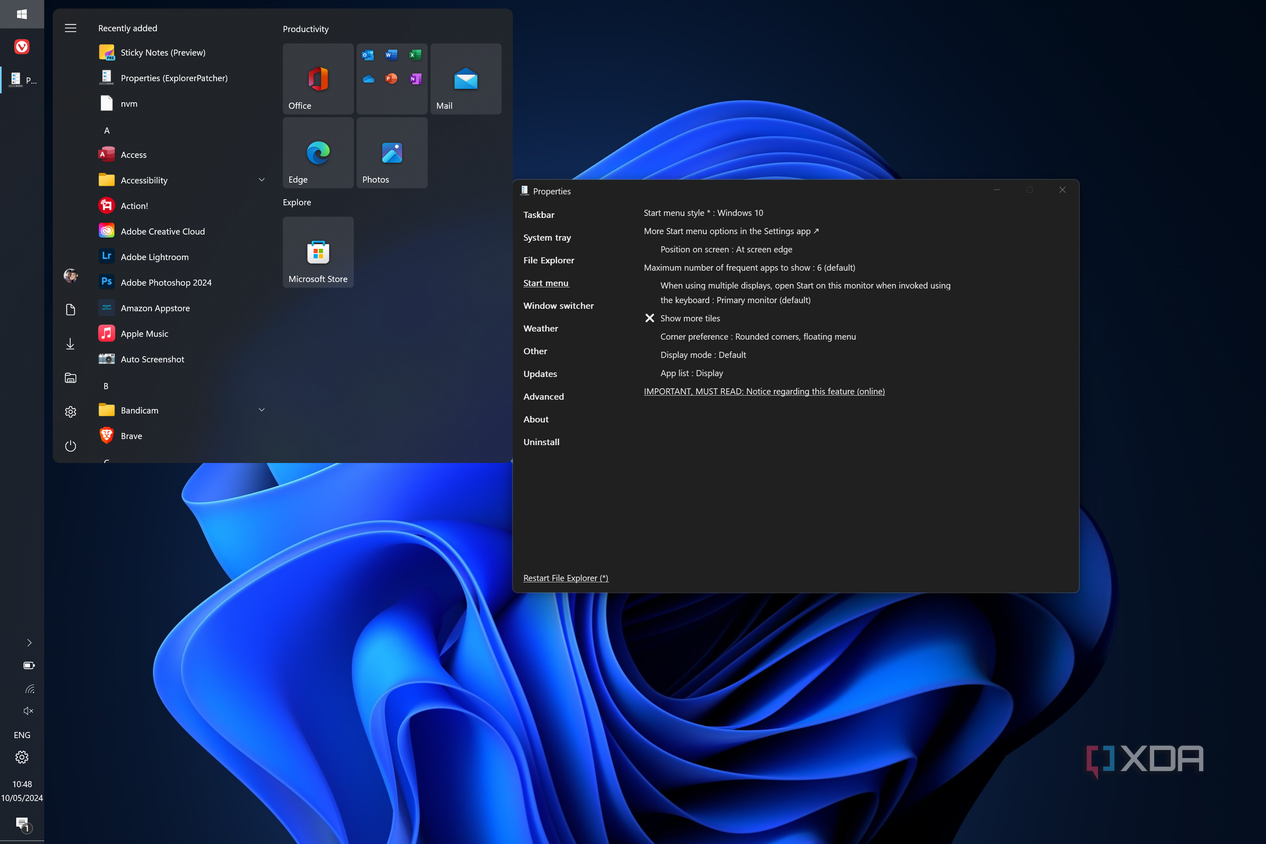Click the letter A group header
The image size is (1266, 844).
107,130
